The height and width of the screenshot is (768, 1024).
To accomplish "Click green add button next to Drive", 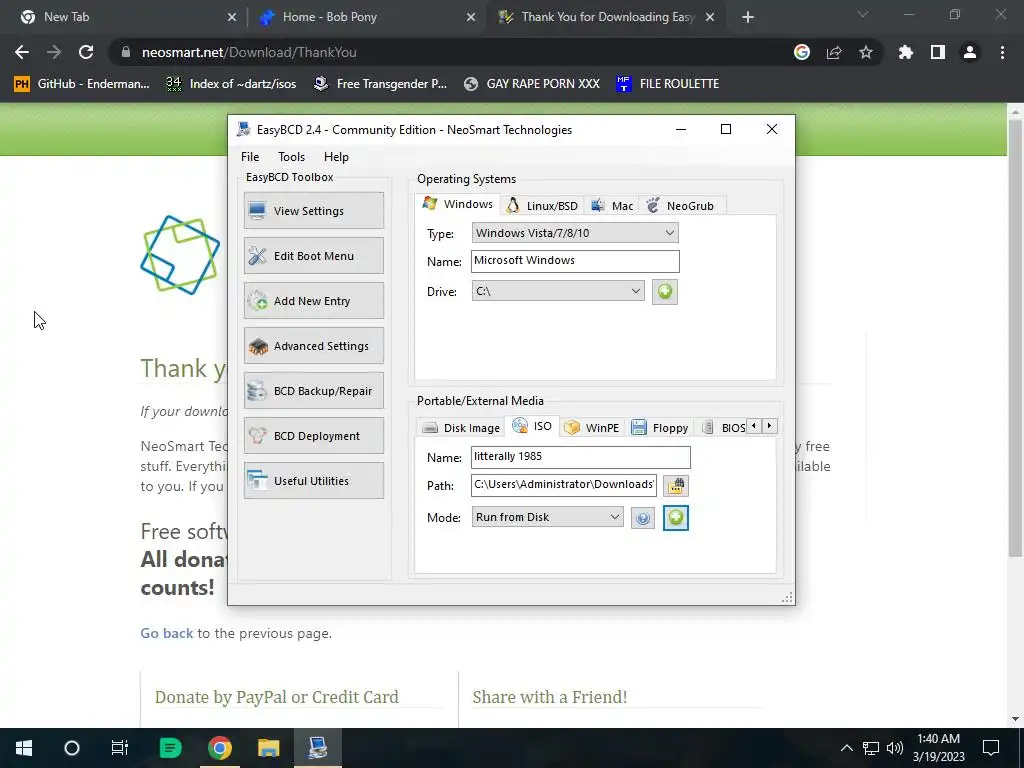I will (664, 291).
